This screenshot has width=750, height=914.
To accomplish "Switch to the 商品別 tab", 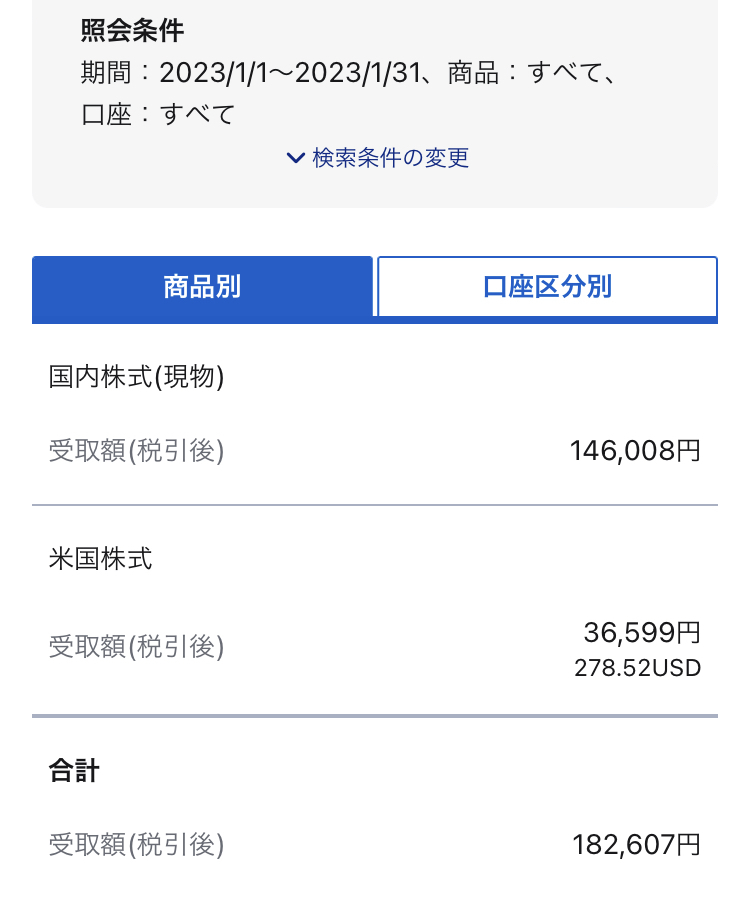I will pos(202,287).
